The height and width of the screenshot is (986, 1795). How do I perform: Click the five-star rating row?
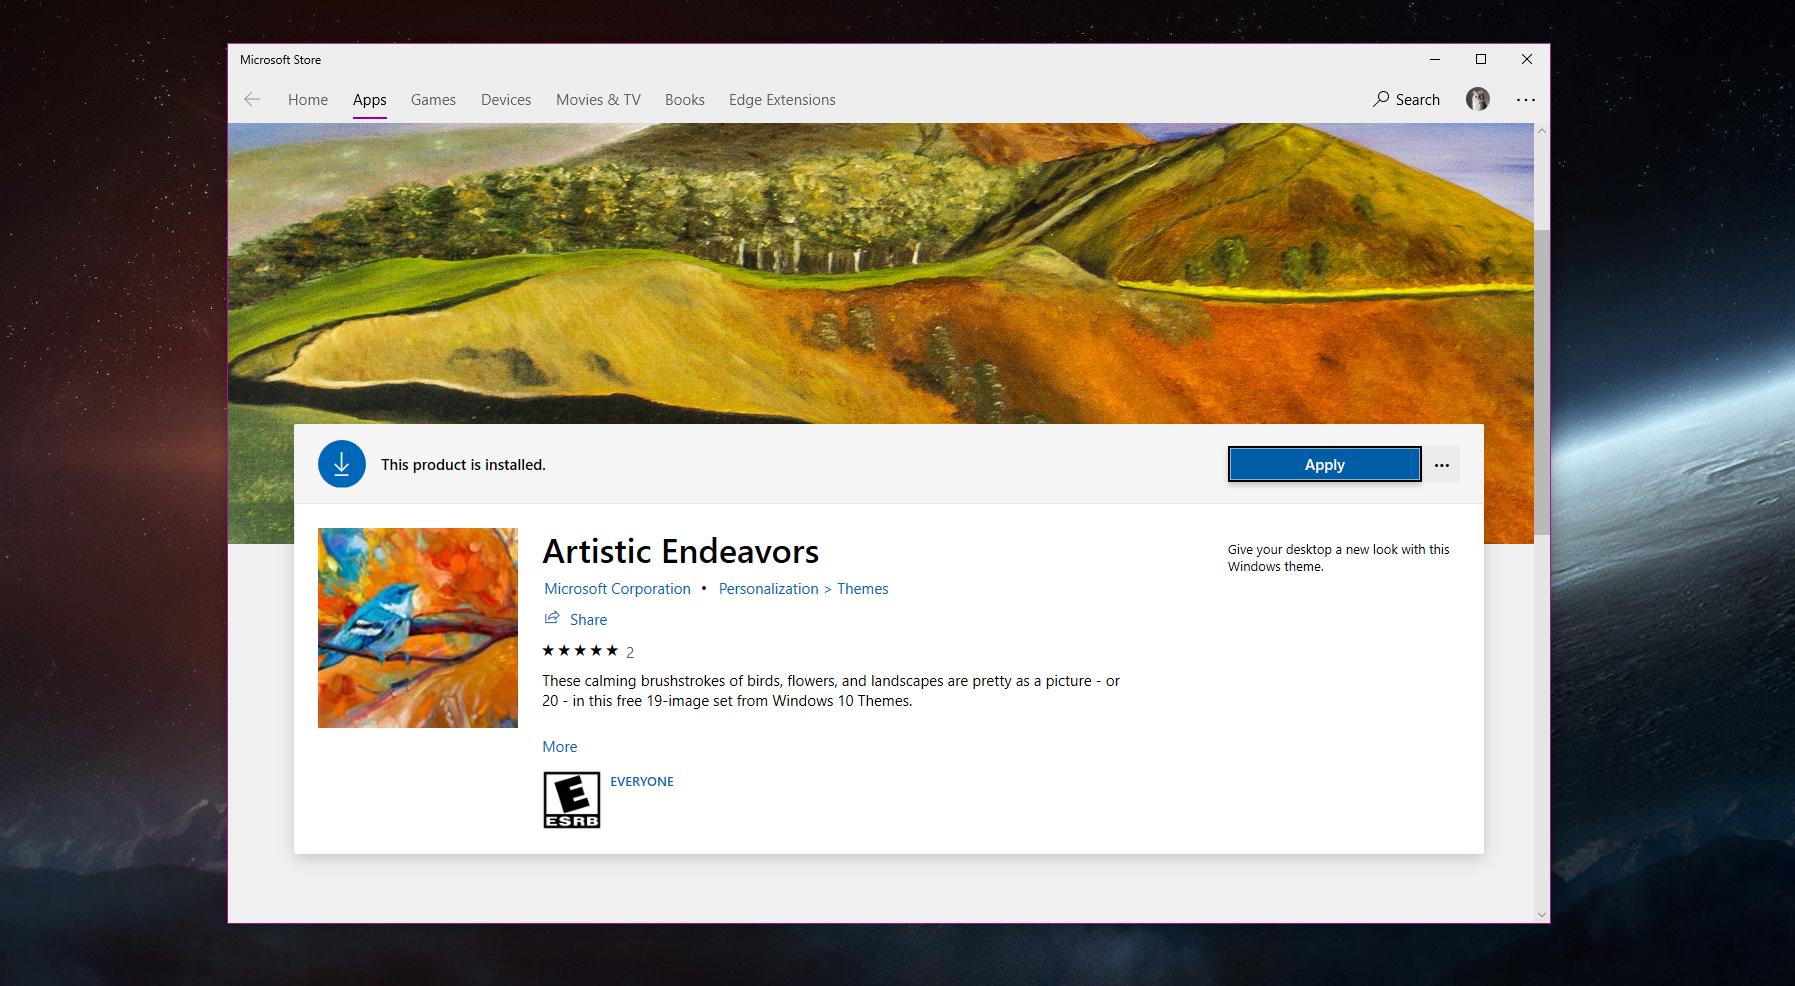pos(580,651)
